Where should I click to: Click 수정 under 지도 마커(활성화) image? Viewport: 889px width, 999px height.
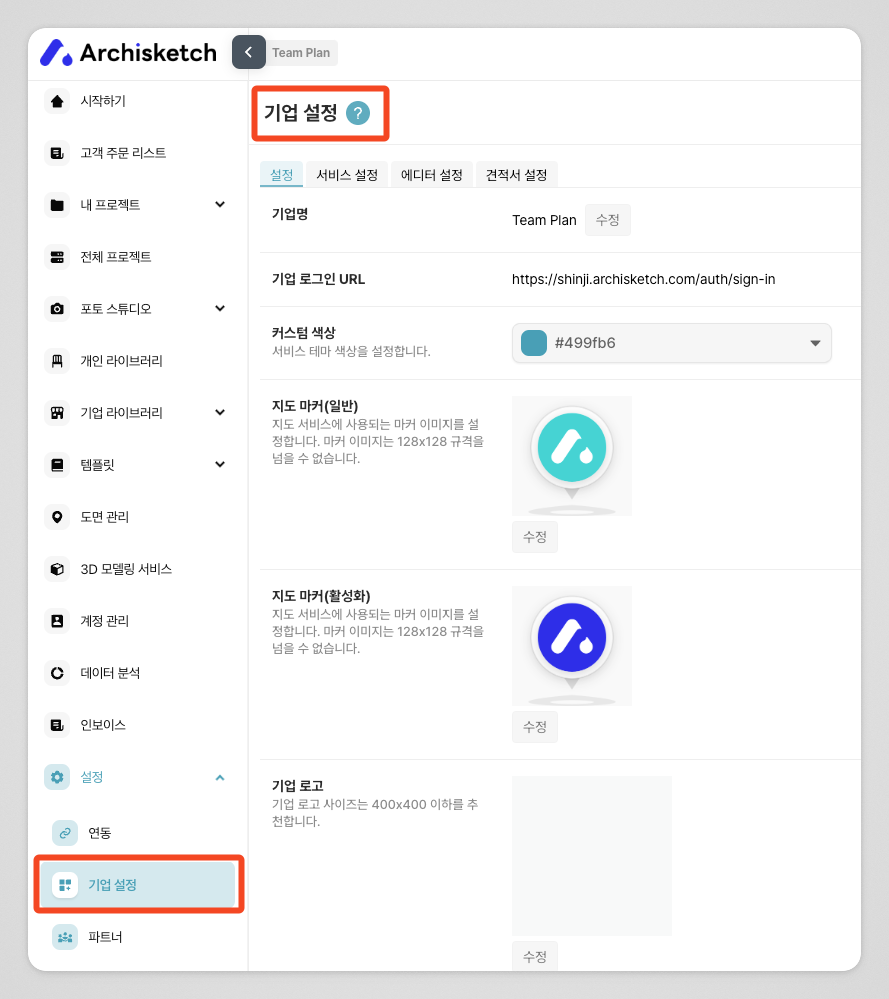click(535, 727)
